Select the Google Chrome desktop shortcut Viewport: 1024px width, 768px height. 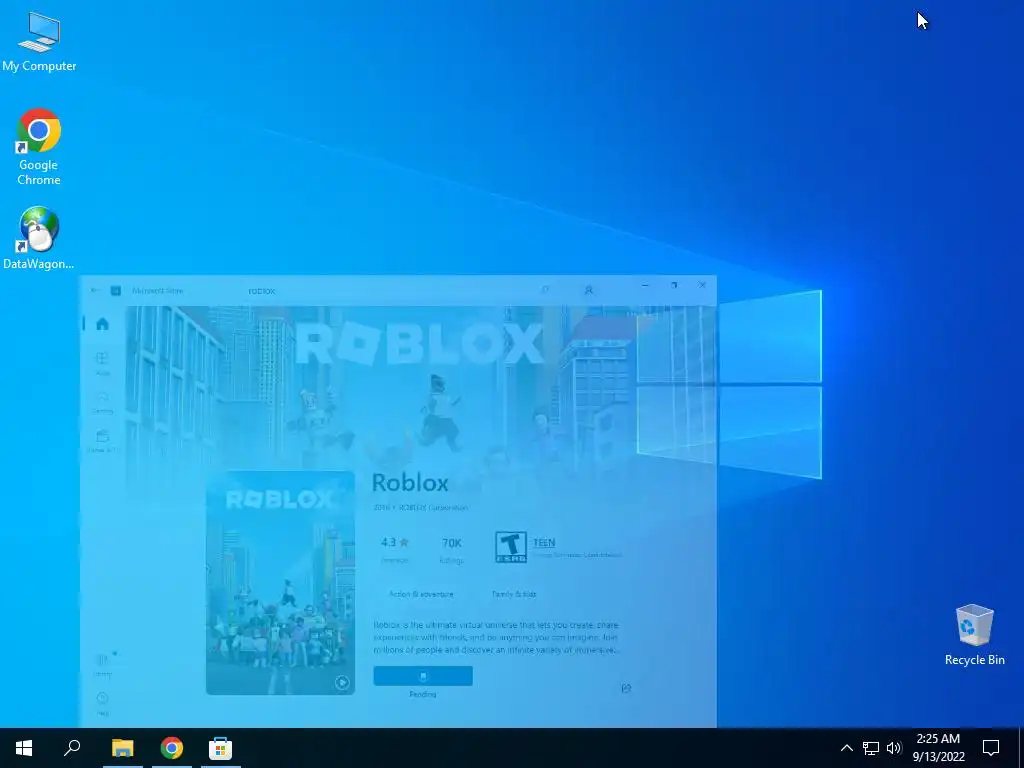[39, 147]
